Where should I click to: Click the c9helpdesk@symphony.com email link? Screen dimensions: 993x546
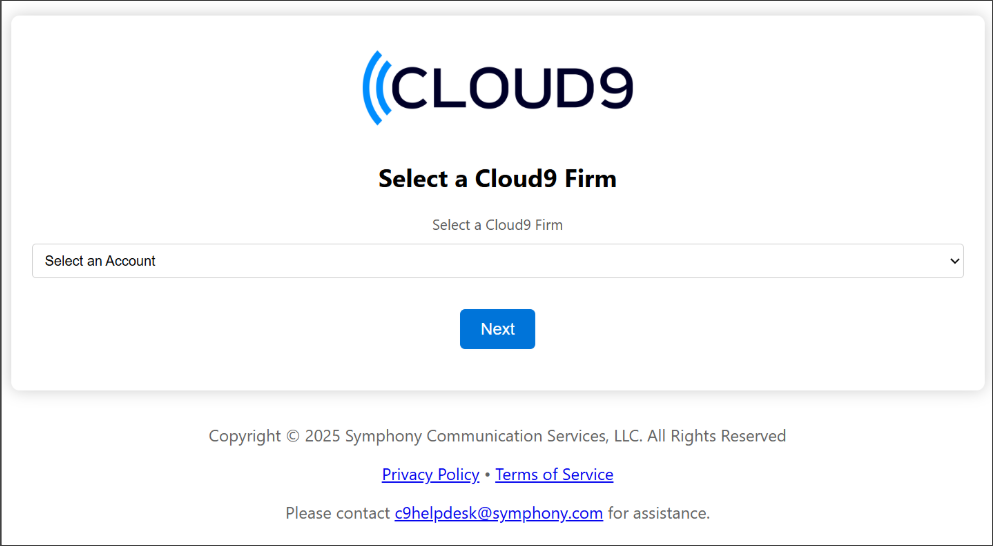(x=498, y=513)
